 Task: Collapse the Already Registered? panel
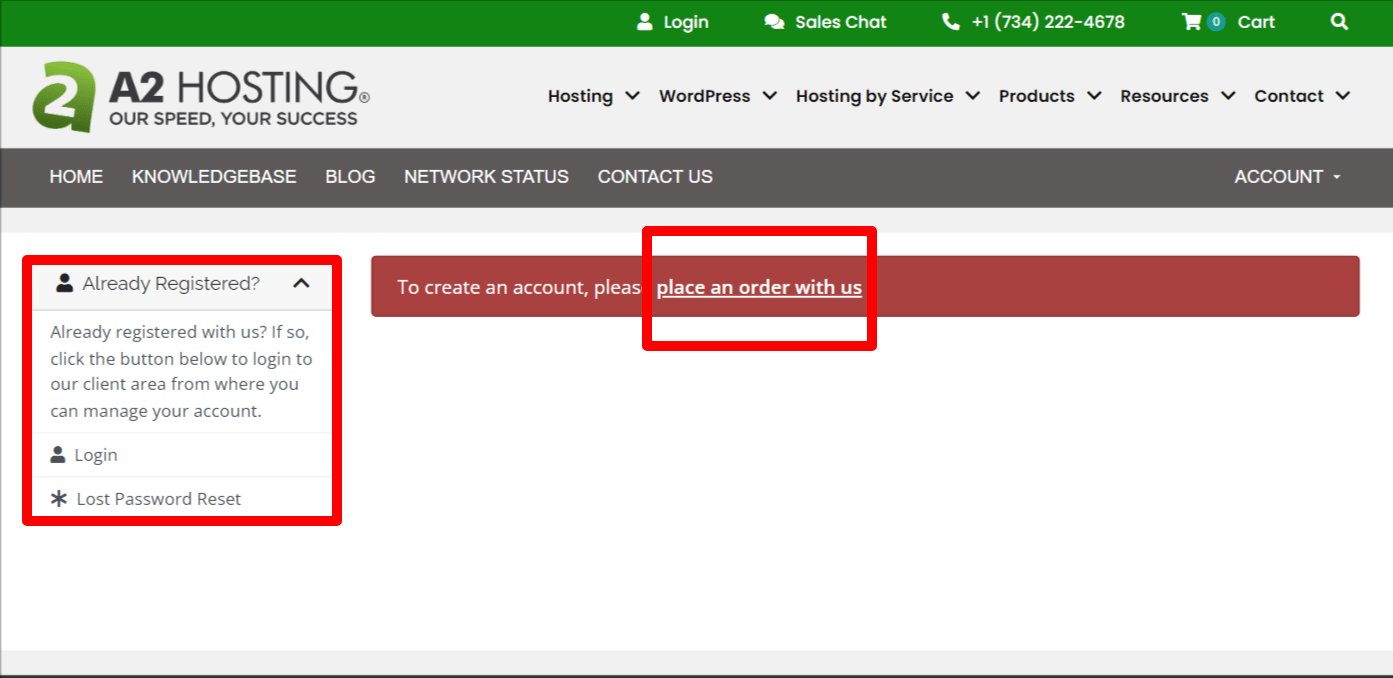pyautogui.click(x=302, y=283)
